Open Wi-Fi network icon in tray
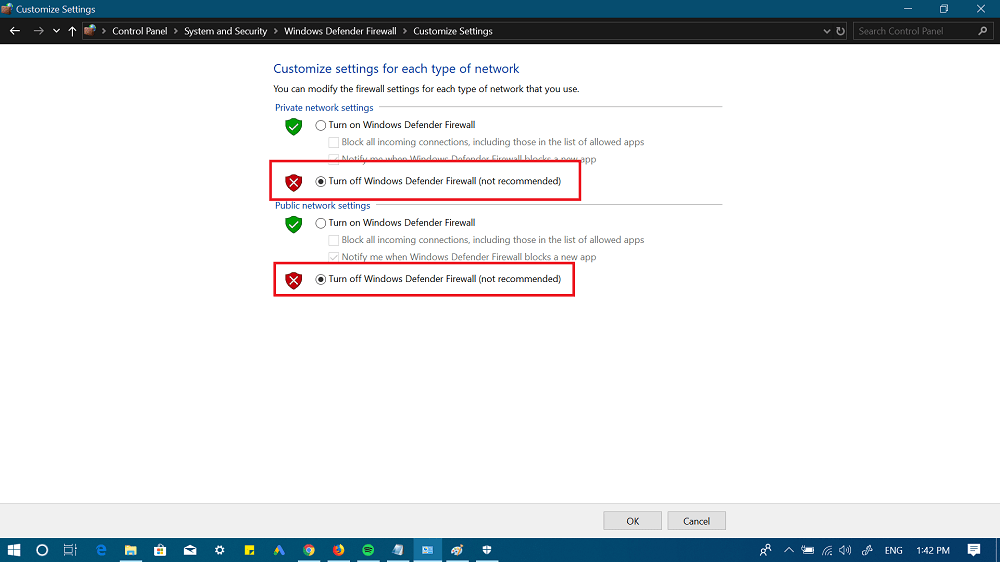 pyautogui.click(x=827, y=550)
